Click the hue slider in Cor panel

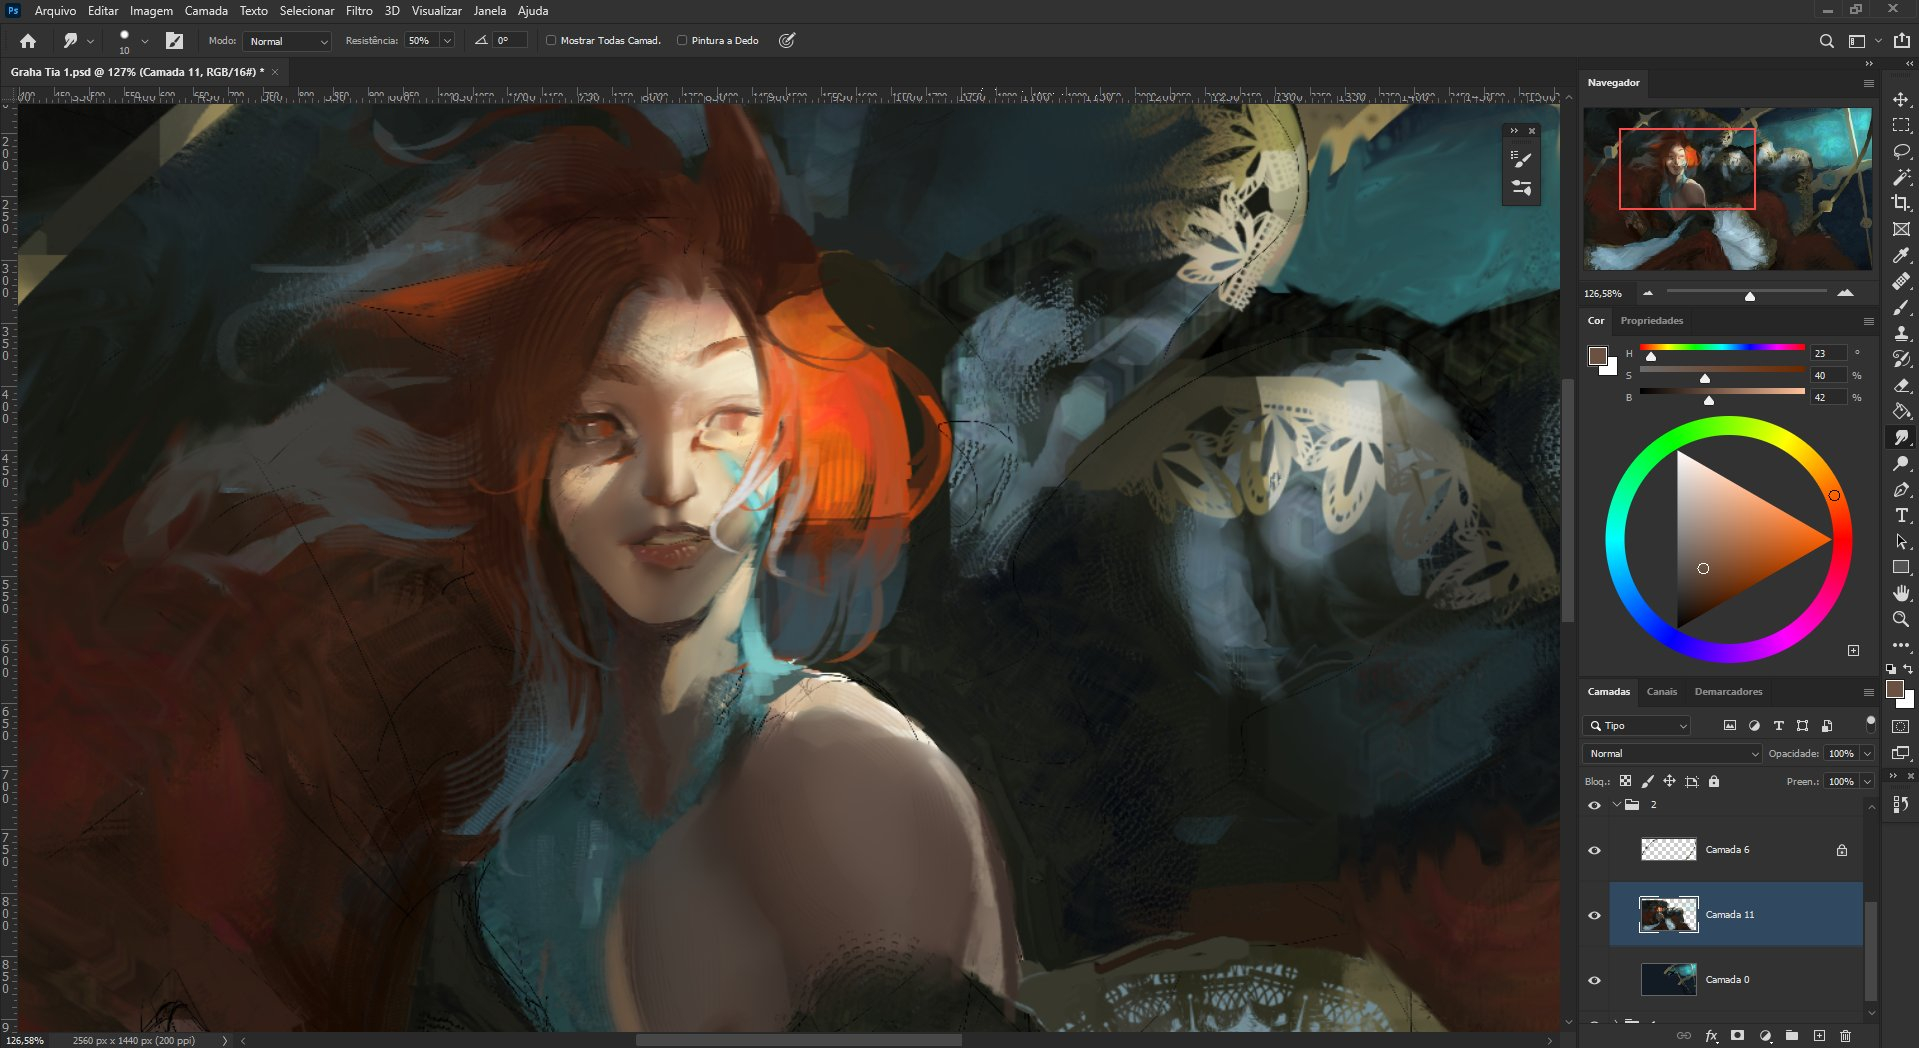[1722, 347]
